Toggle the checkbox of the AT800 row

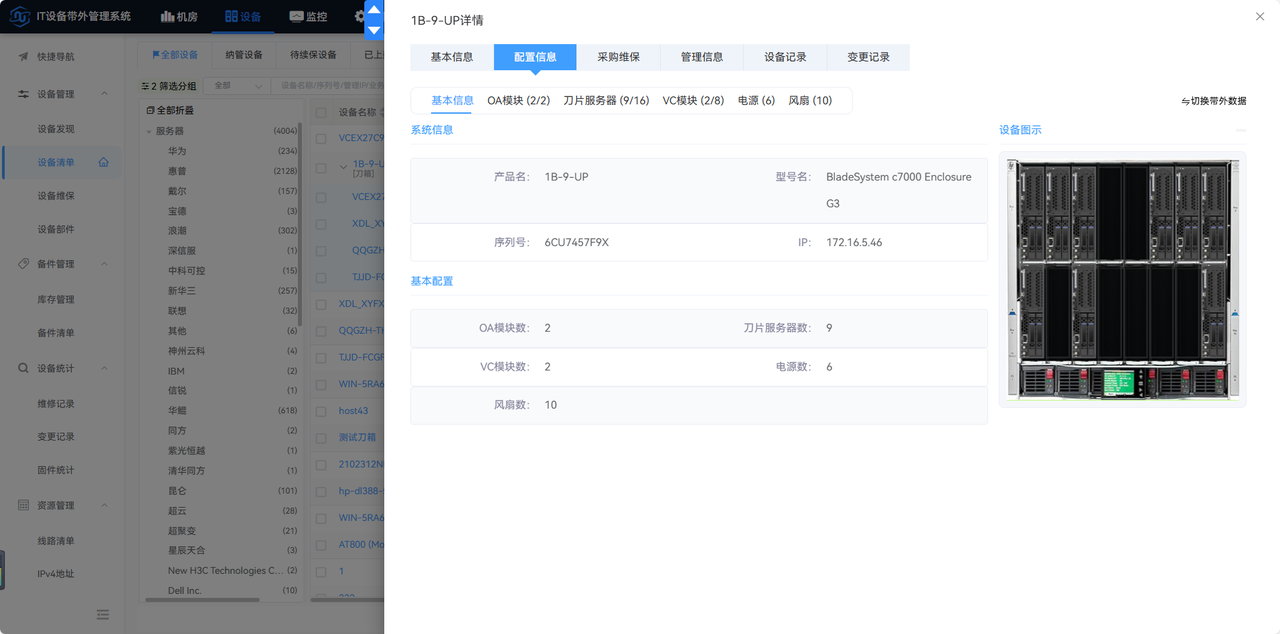pos(321,545)
